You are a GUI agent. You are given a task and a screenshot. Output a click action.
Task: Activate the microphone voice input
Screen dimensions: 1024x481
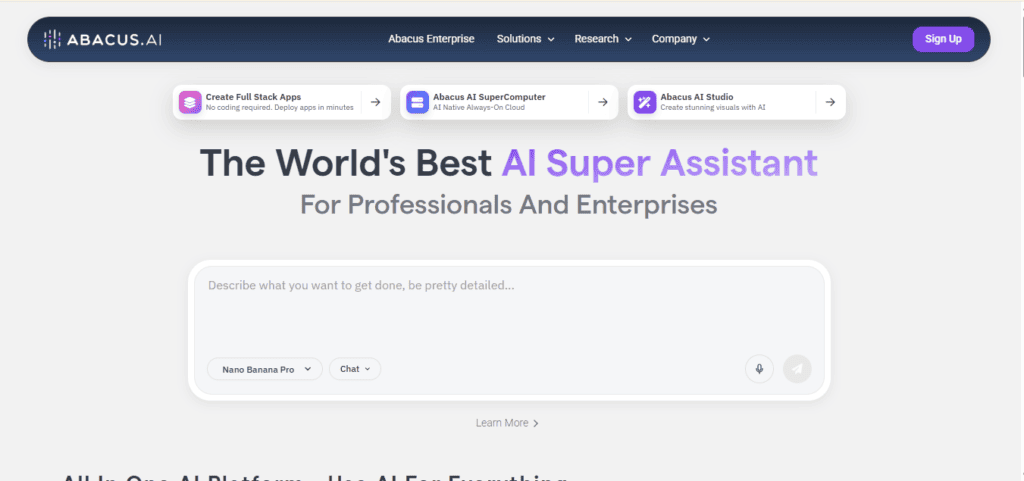pos(760,369)
